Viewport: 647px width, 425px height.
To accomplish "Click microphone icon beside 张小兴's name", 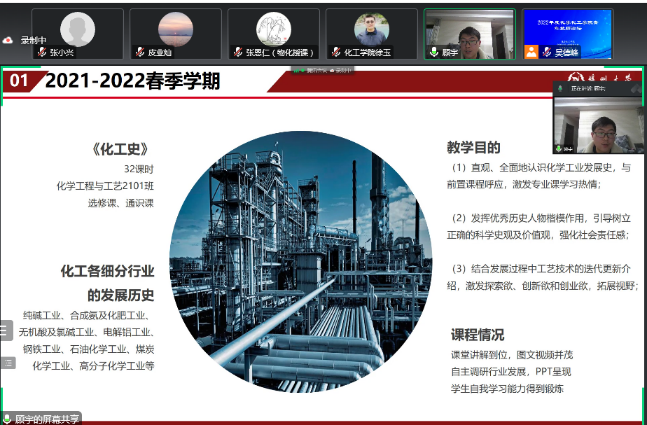I will pos(41,51).
